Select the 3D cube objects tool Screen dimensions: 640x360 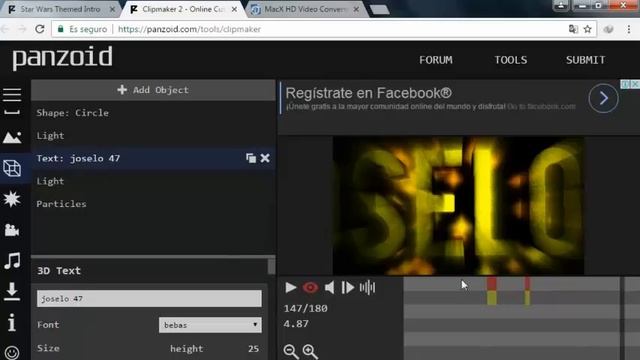pyautogui.click(x=12, y=168)
